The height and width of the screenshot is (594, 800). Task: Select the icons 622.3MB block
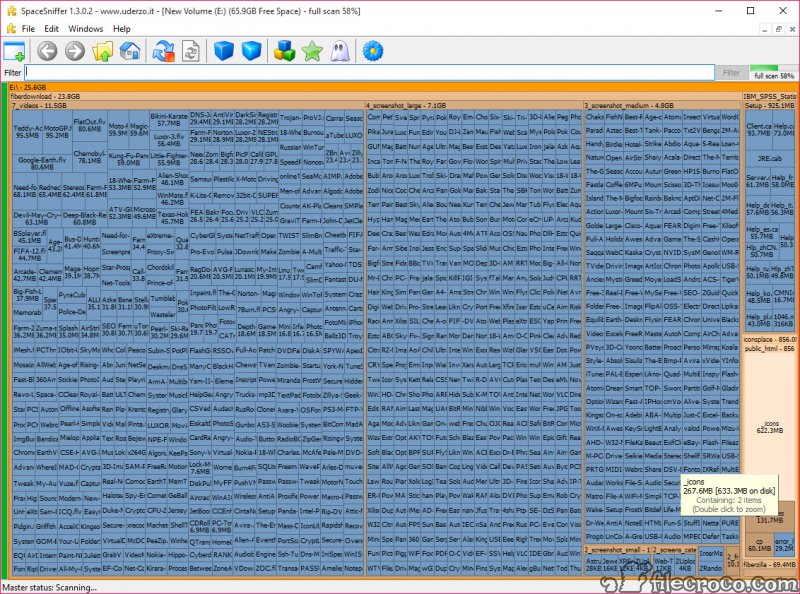point(770,427)
